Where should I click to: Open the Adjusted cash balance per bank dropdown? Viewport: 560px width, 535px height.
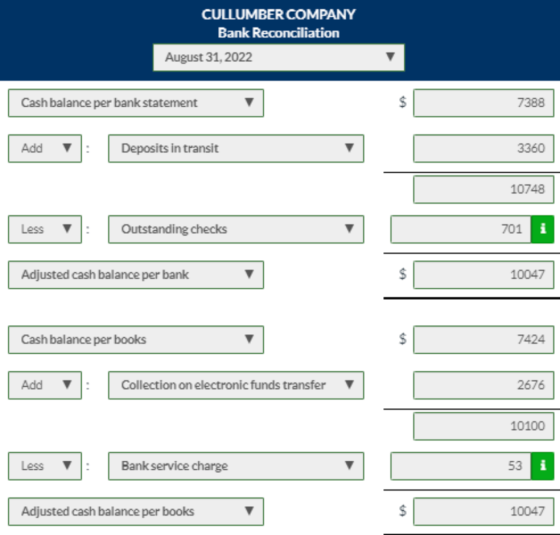coord(136,275)
